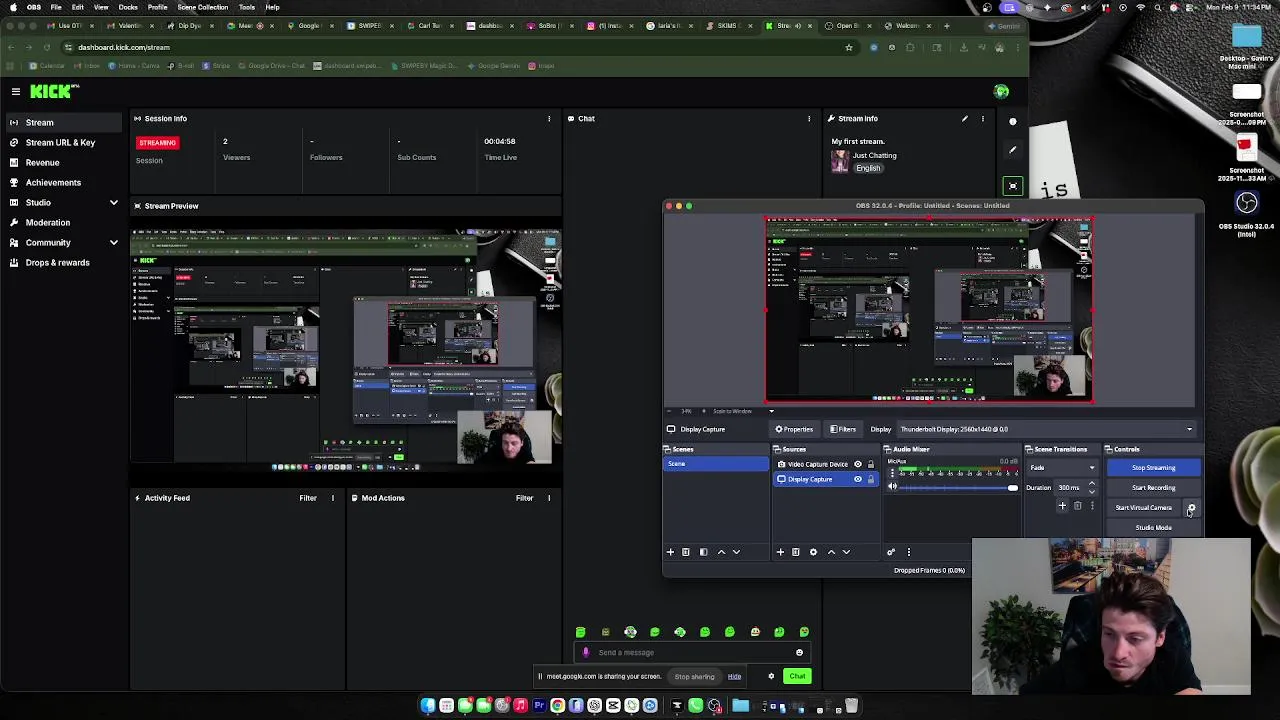The height and width of the screenshot is (720, 1280).
Task: Open the Thunderbolt Display dropdown in OBS
Action: coord(1047,429)
